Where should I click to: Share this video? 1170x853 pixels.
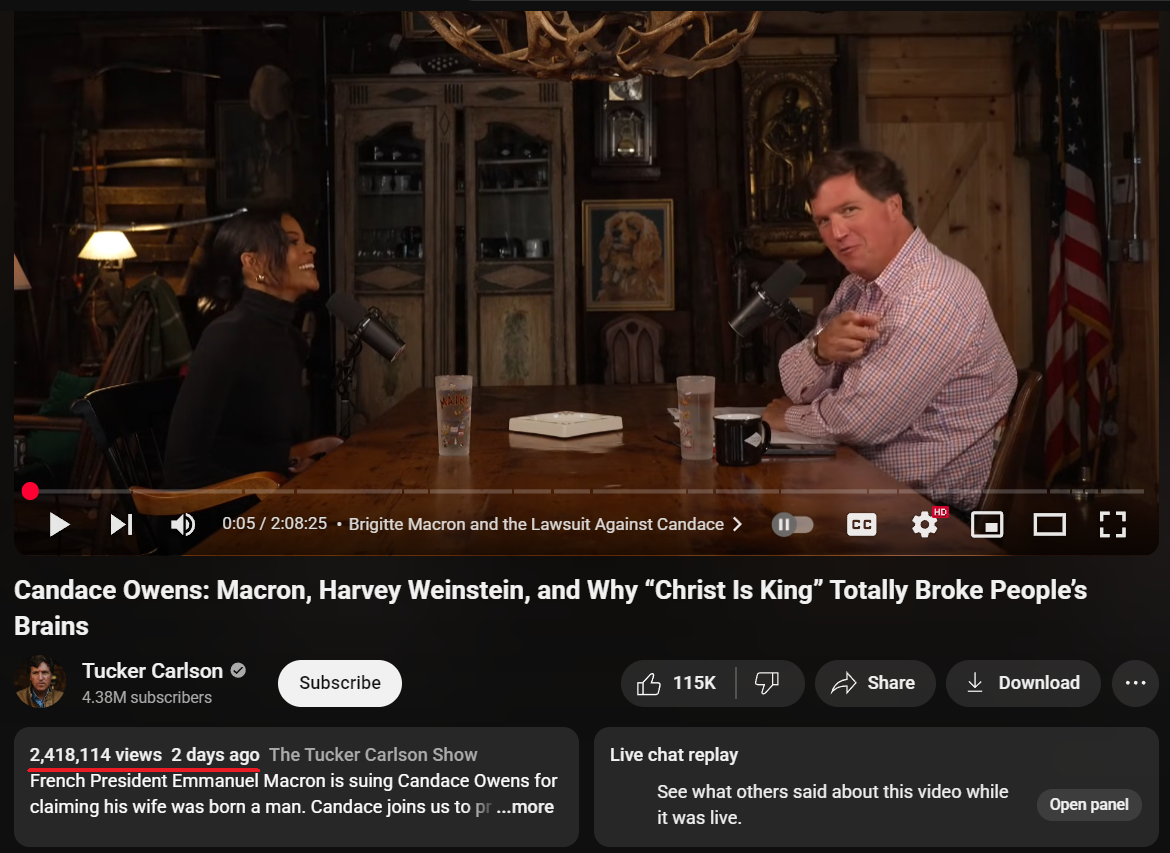coord(875,683)
